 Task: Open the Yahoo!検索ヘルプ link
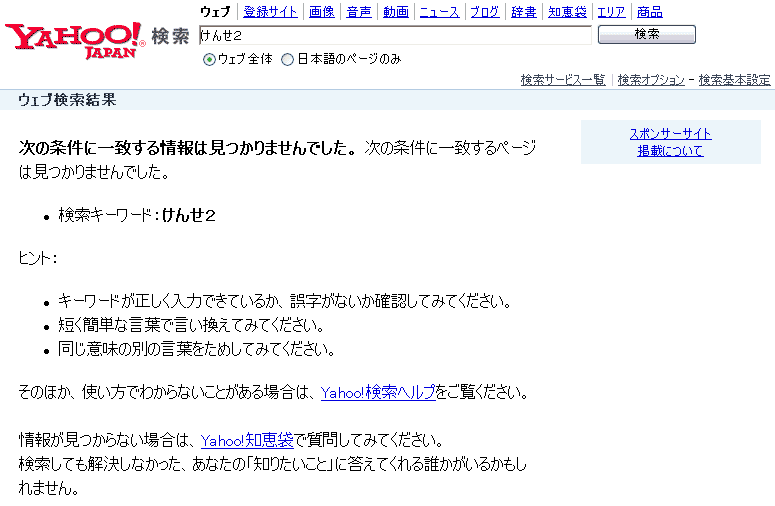(378, 393)
